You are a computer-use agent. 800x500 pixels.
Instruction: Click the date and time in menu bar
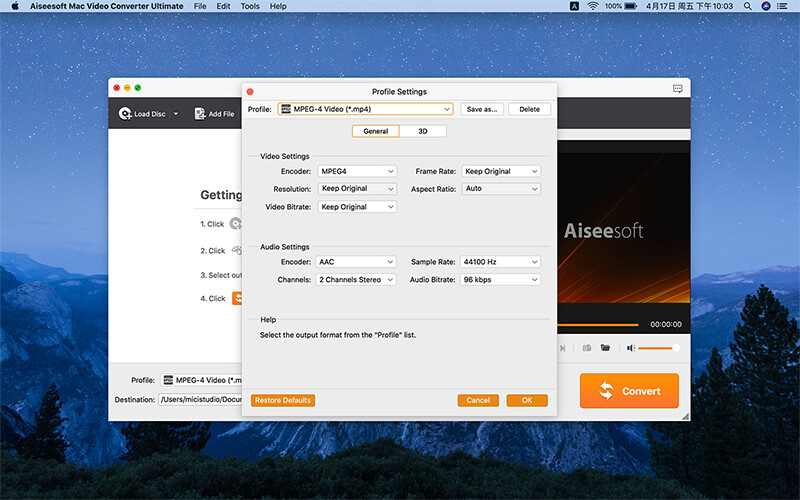pos(689,6)
